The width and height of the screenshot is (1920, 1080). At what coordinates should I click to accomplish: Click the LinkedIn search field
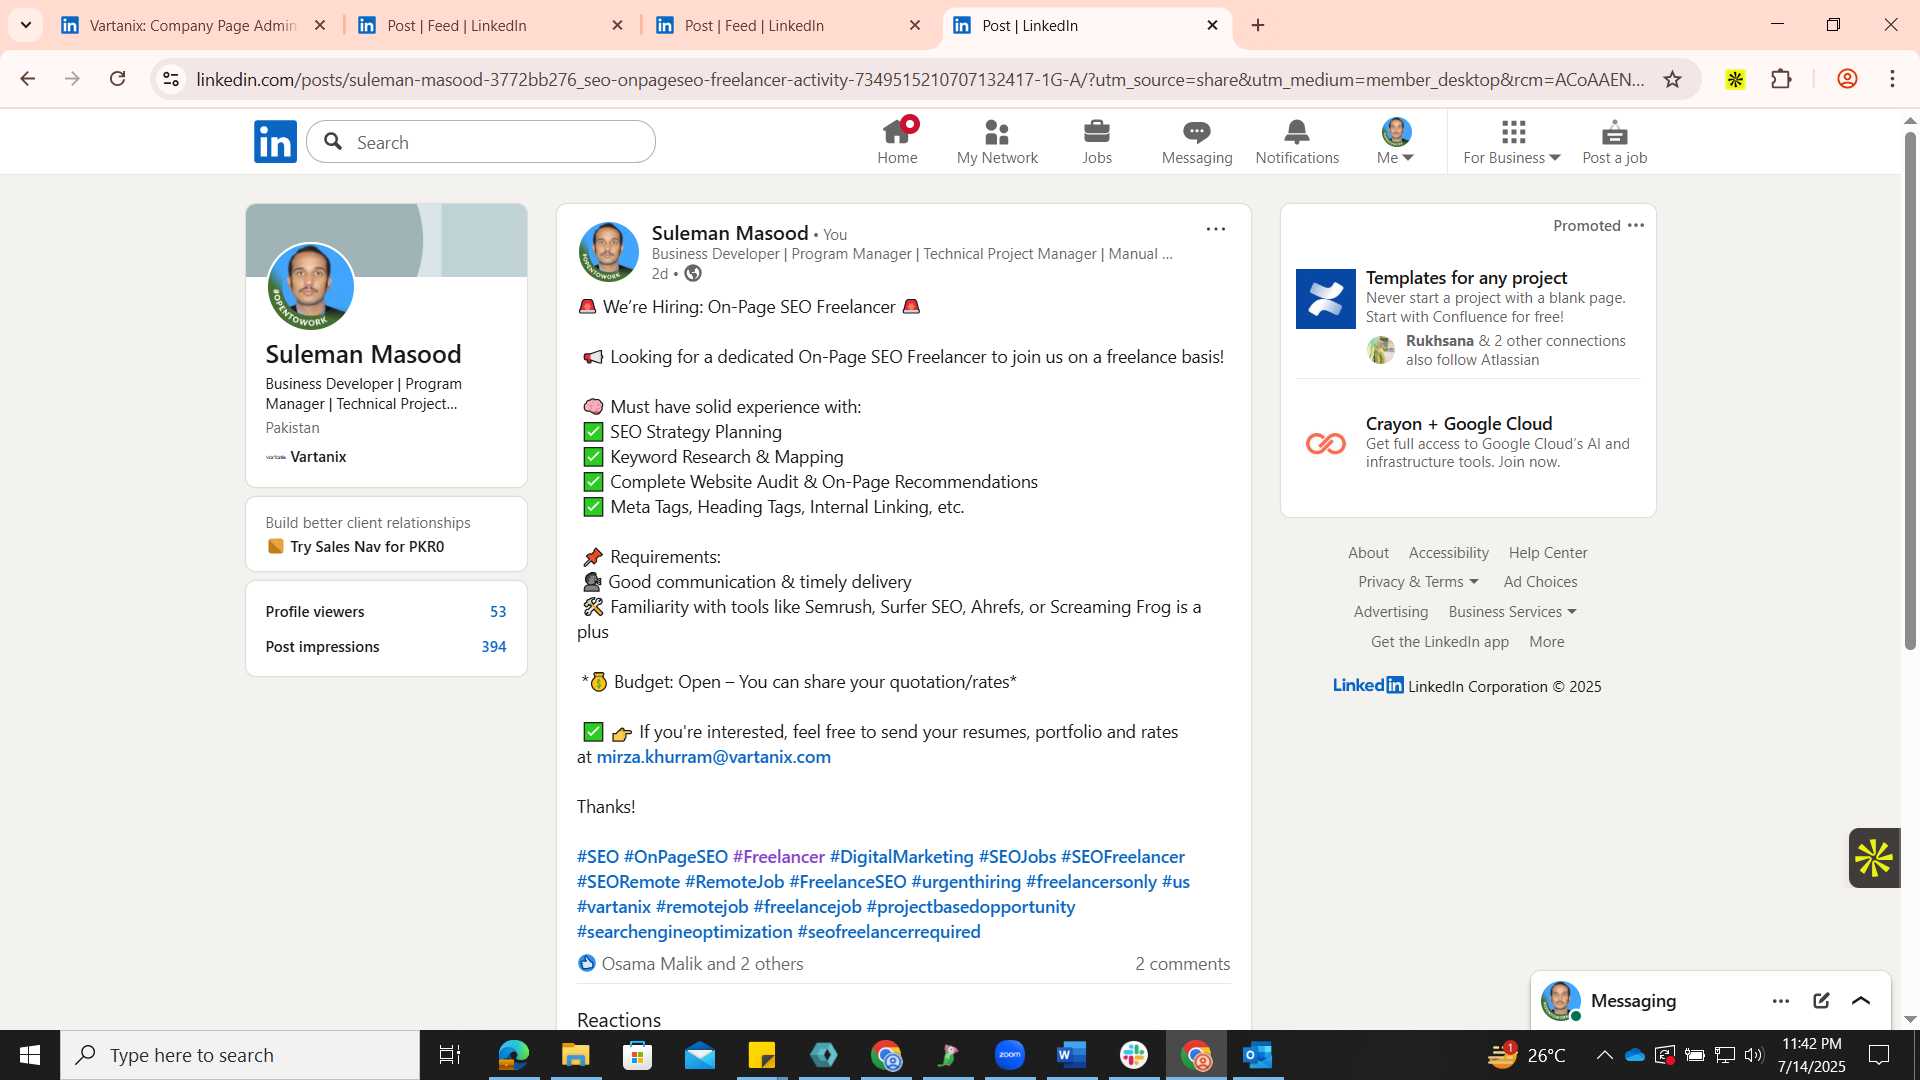point(481,142)
